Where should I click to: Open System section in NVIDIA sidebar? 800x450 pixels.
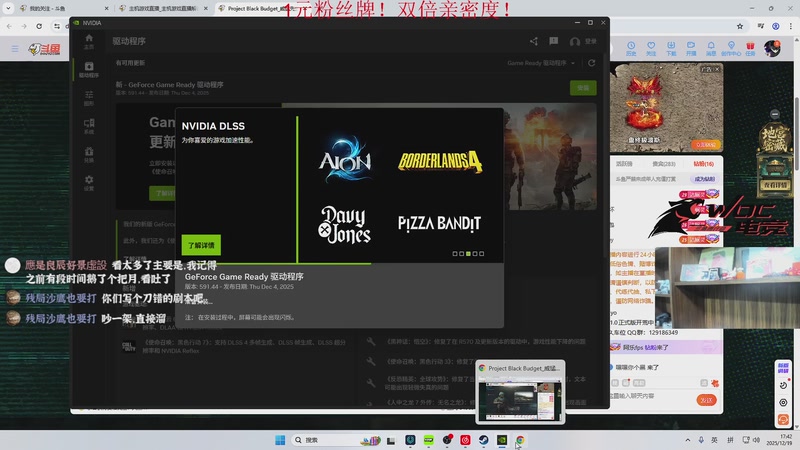coord(89,126)
